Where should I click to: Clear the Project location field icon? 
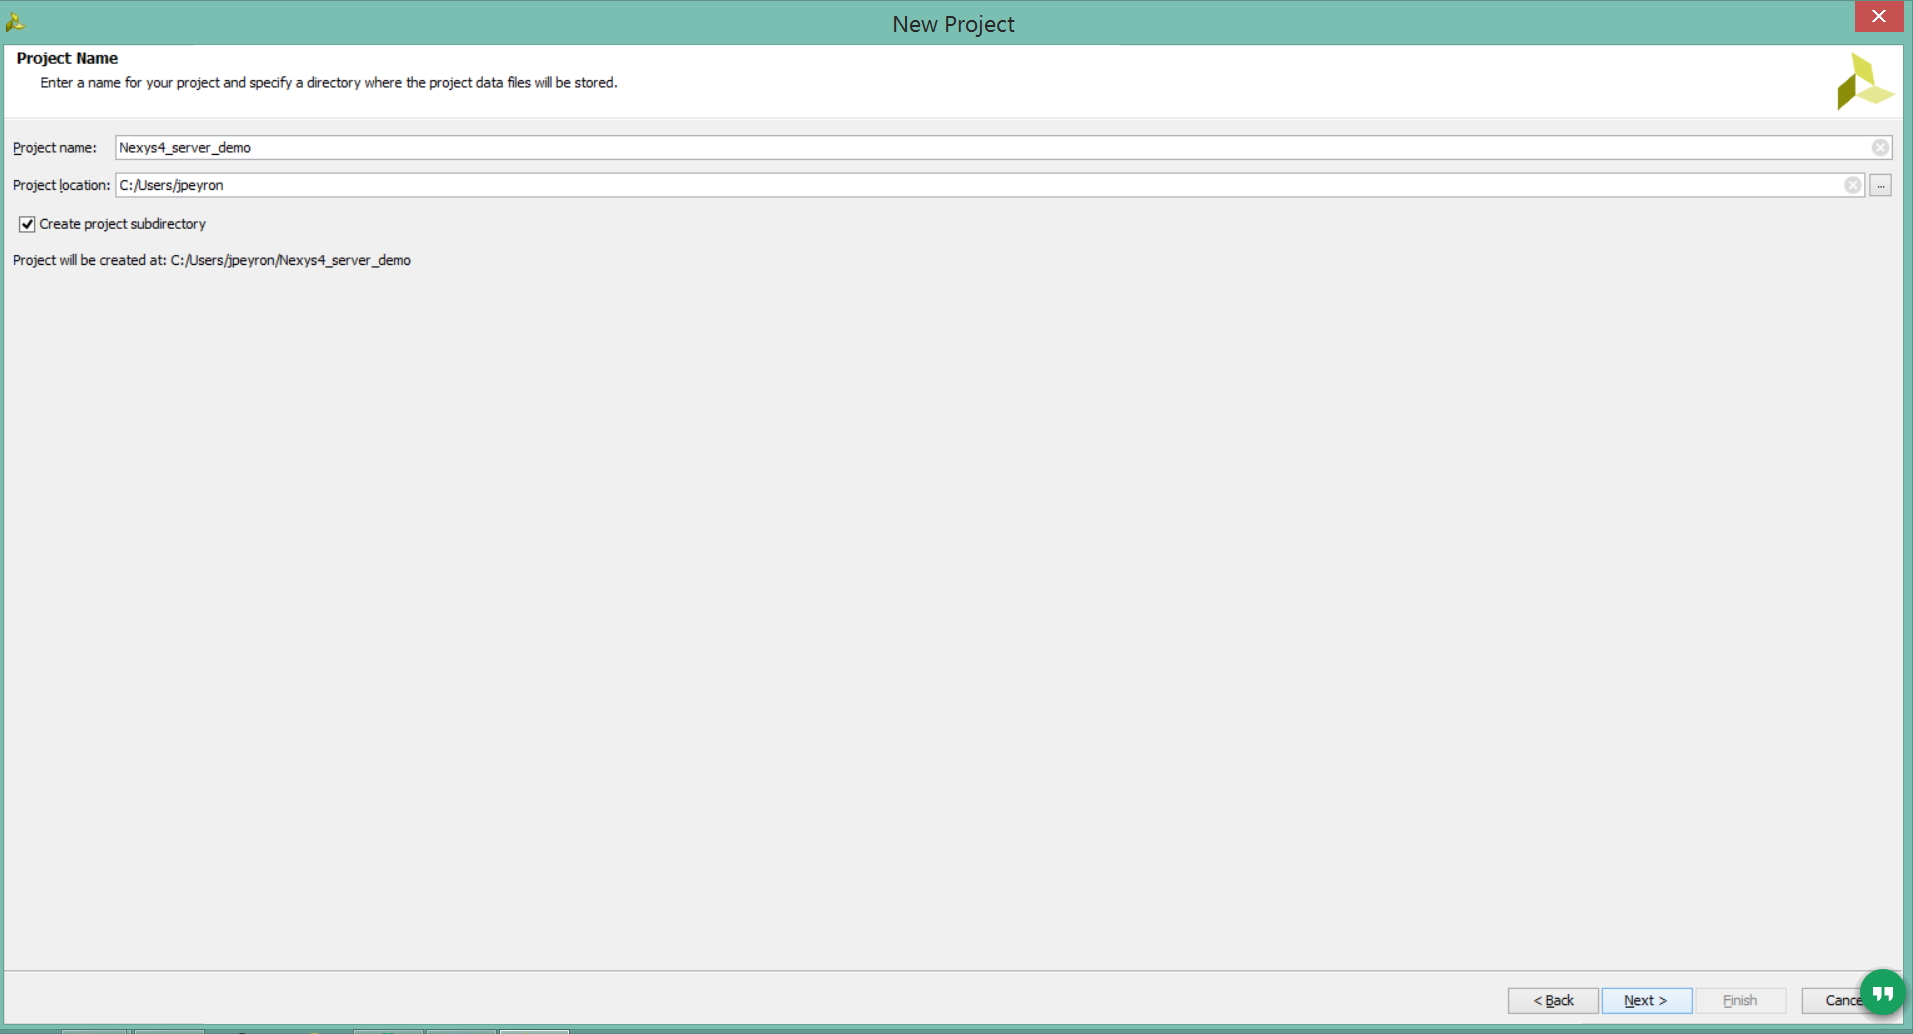pyautogui.click(x=1852, y=185)
